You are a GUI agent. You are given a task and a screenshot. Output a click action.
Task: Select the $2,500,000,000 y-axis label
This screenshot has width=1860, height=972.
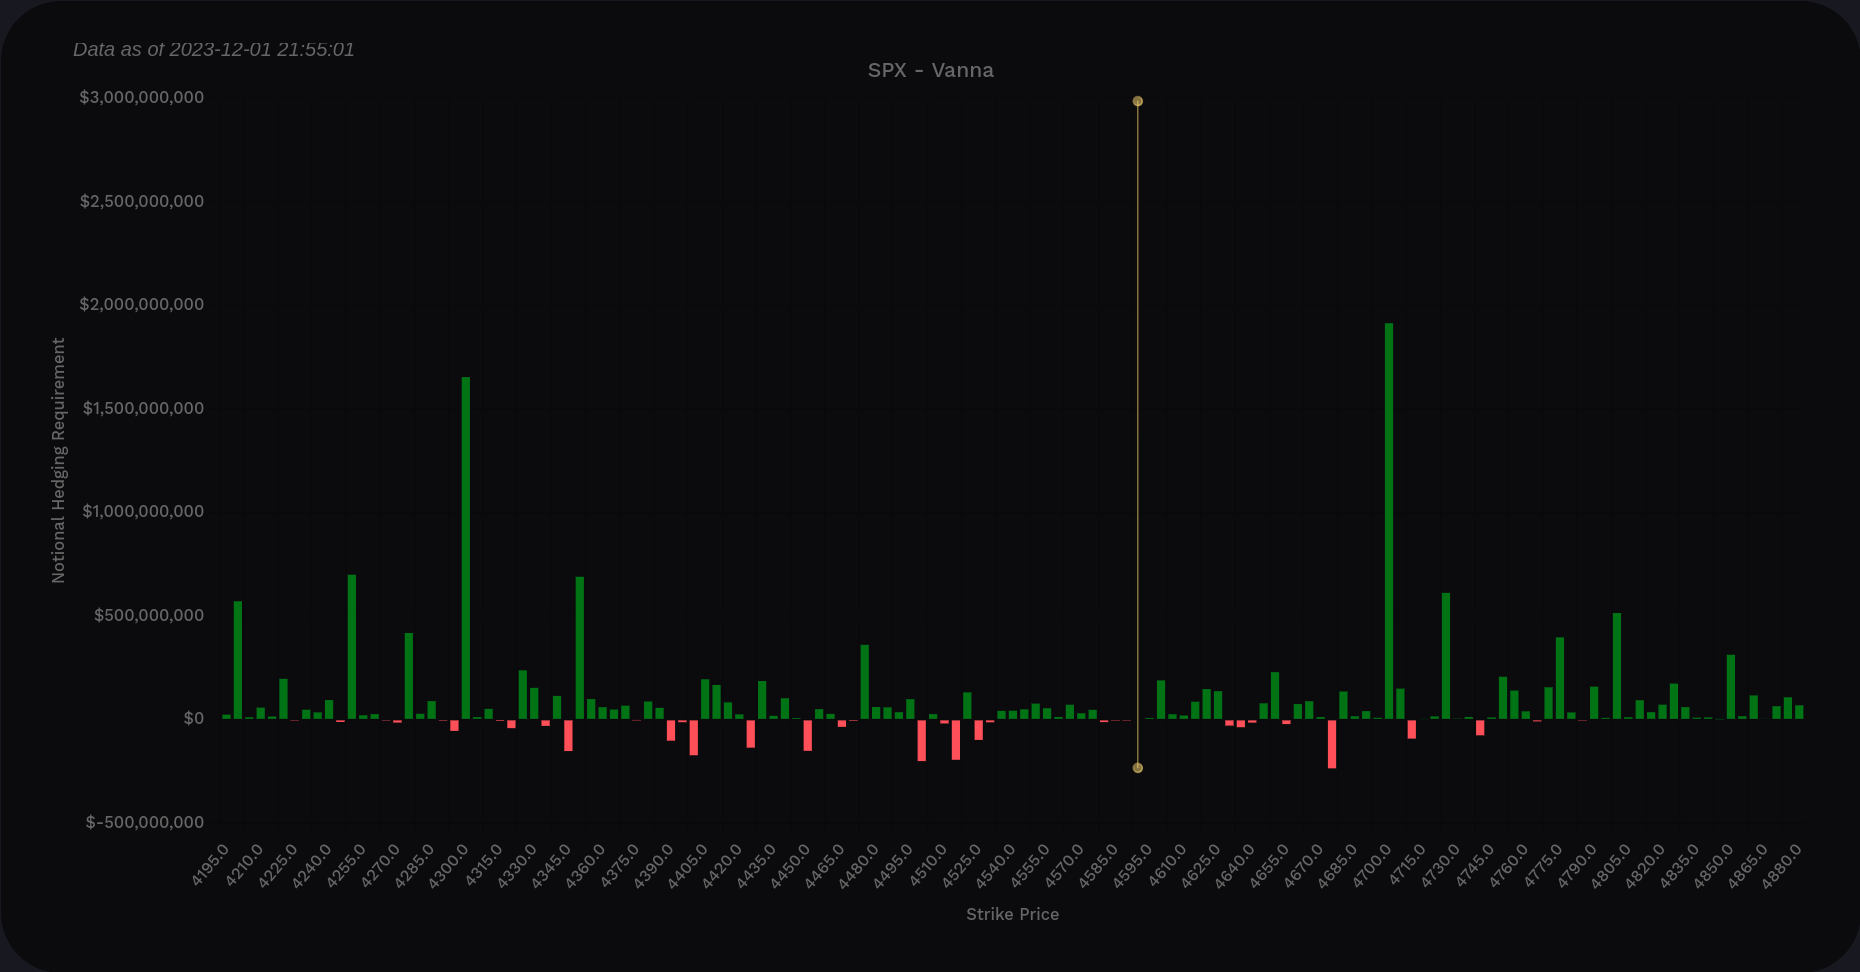[x=142, y=201]
